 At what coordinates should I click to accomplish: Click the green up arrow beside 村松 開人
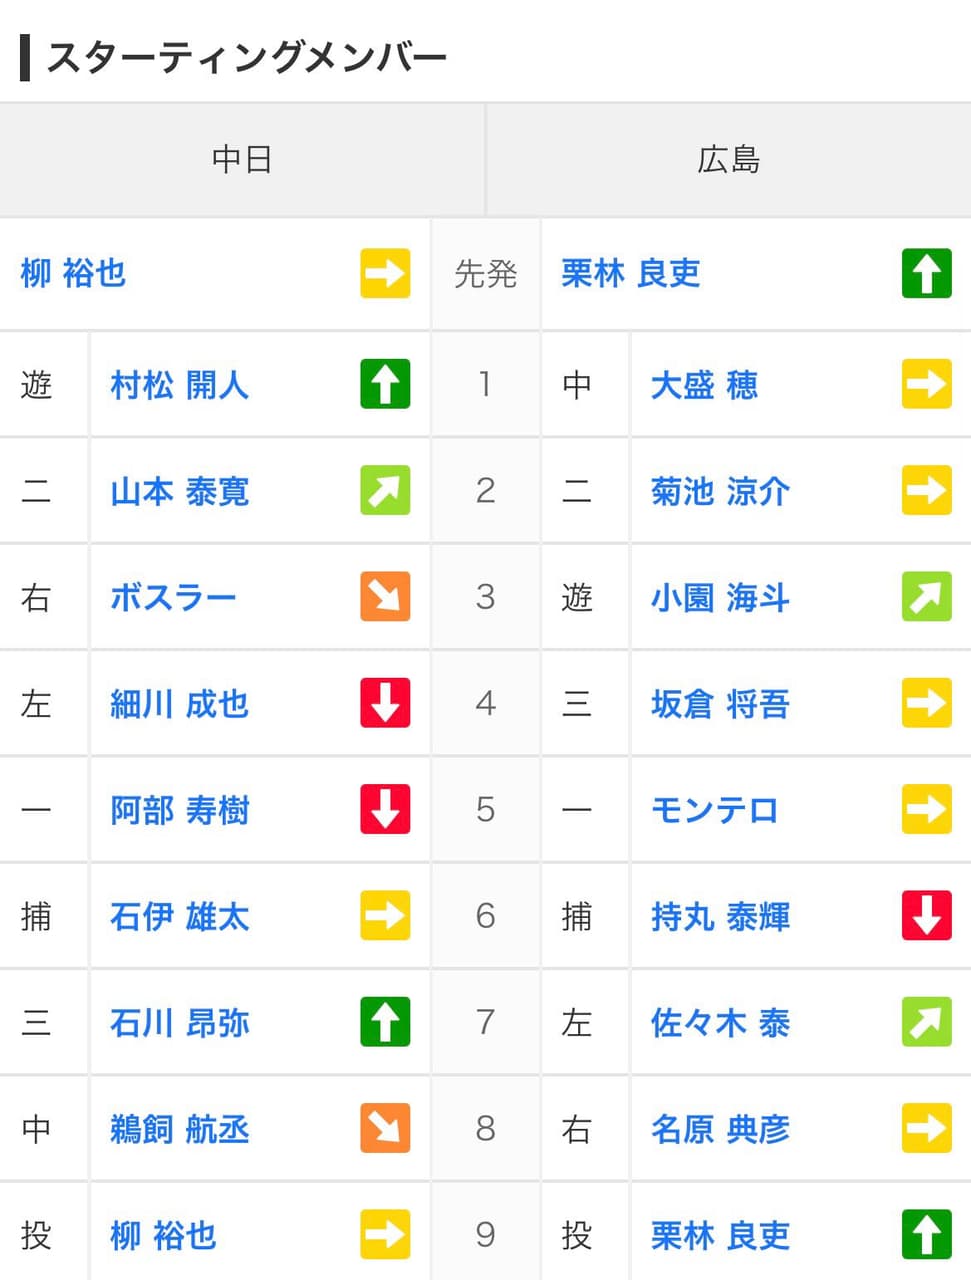385,384
